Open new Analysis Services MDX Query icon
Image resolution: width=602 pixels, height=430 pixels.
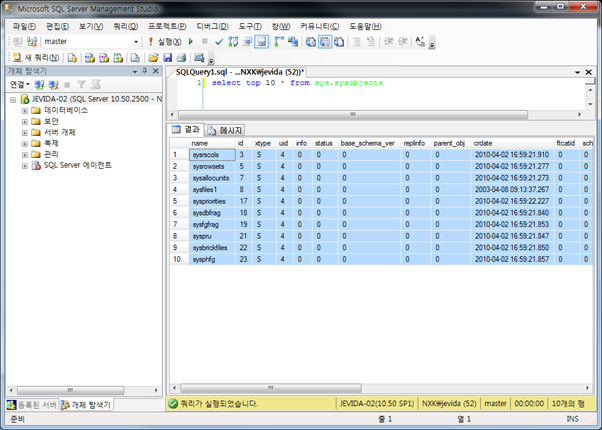coord(90,58)
